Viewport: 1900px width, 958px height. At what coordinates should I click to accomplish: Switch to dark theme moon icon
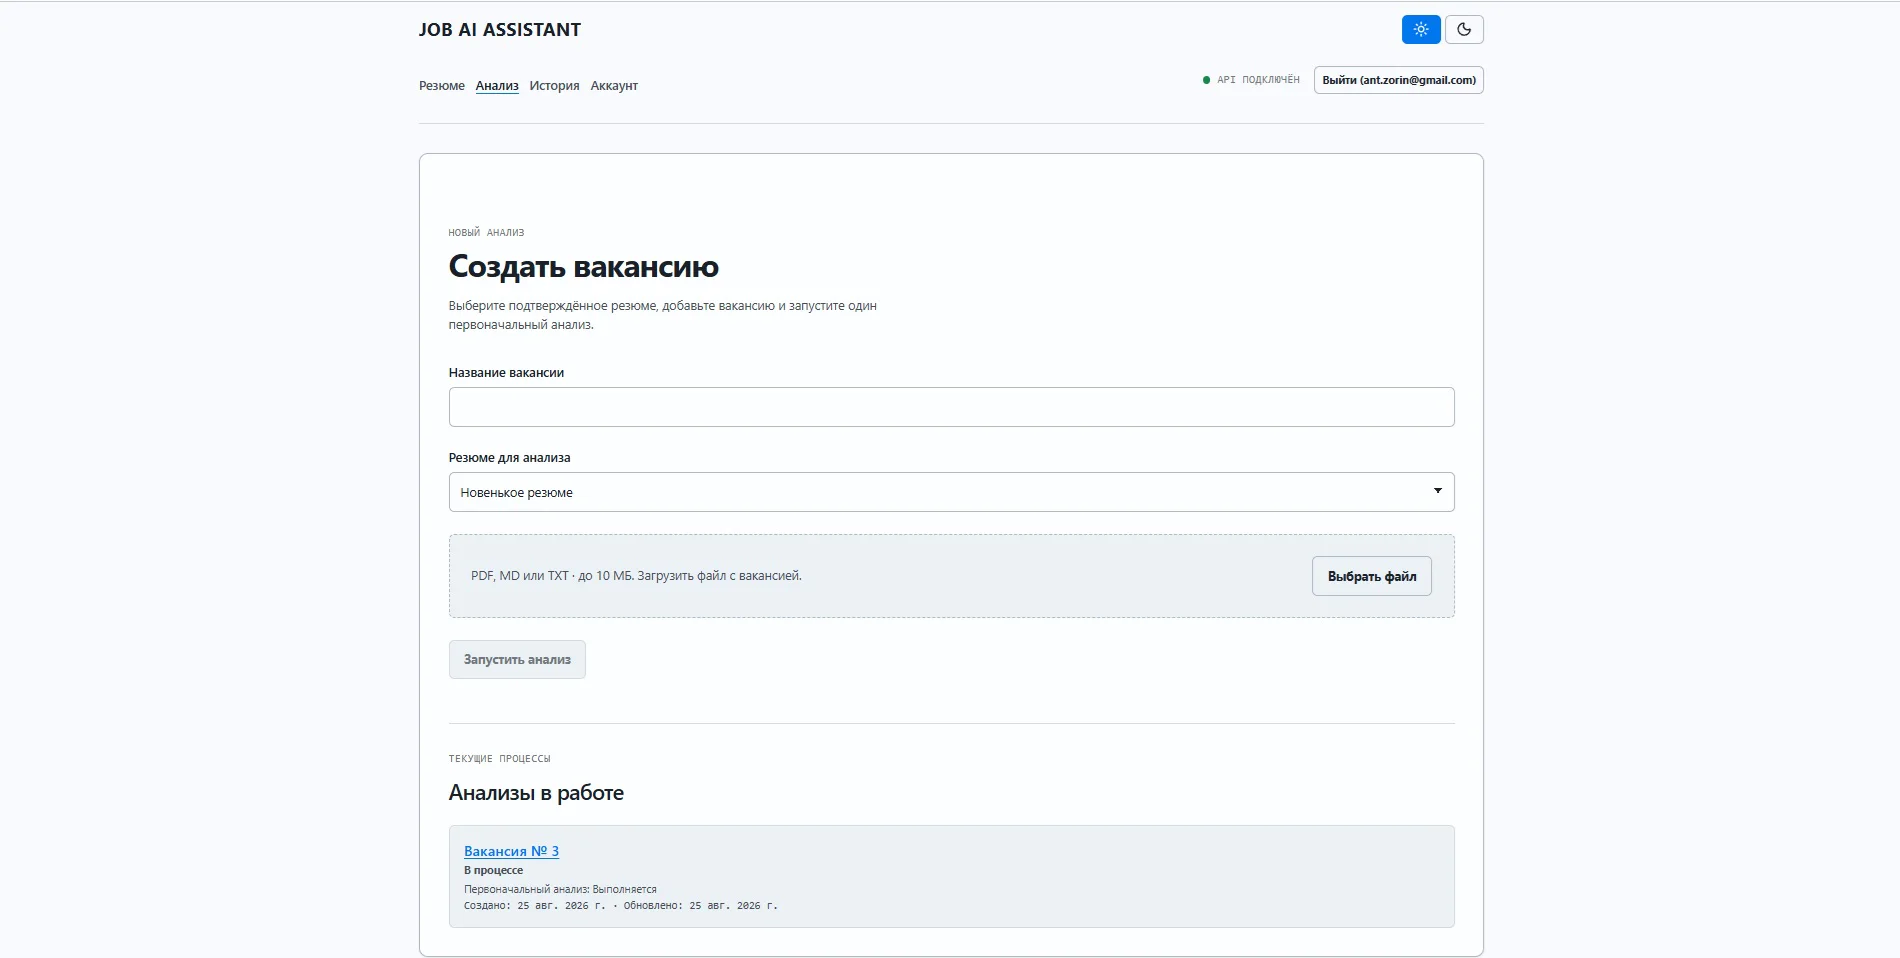[1464, 29]
